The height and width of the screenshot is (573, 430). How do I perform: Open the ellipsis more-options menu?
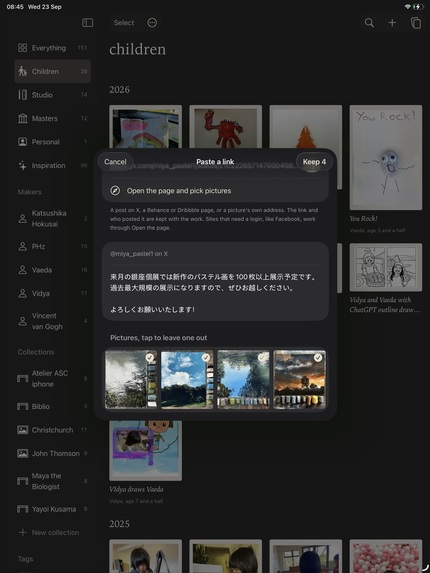(152, 23)
